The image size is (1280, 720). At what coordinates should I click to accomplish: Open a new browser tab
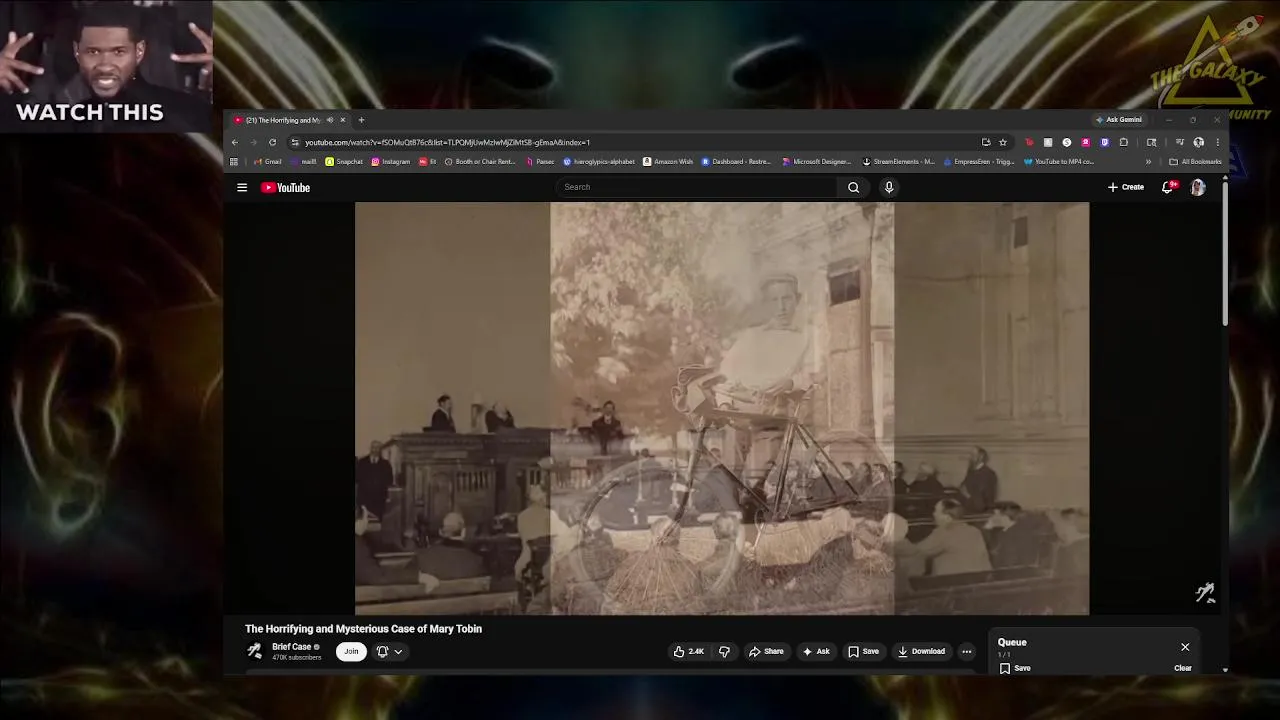[361, 120]
